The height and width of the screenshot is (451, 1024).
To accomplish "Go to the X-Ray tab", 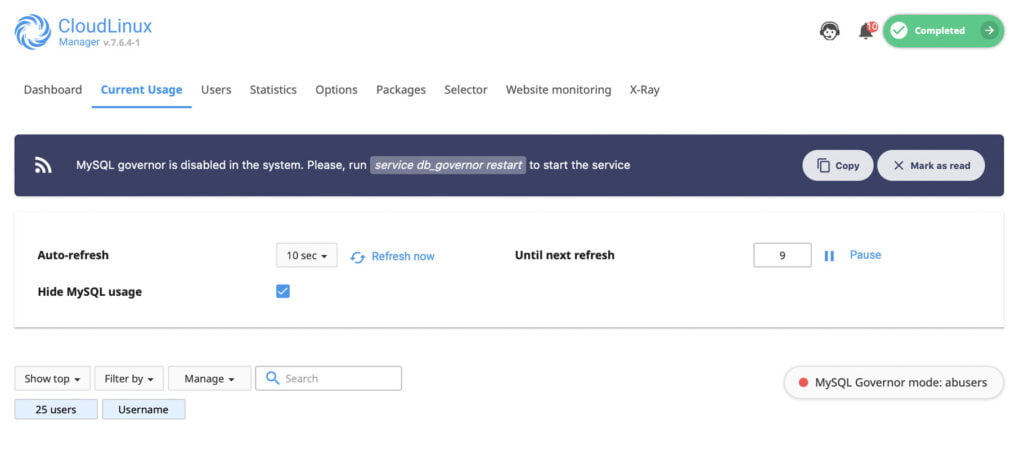I will click(645, 90).
